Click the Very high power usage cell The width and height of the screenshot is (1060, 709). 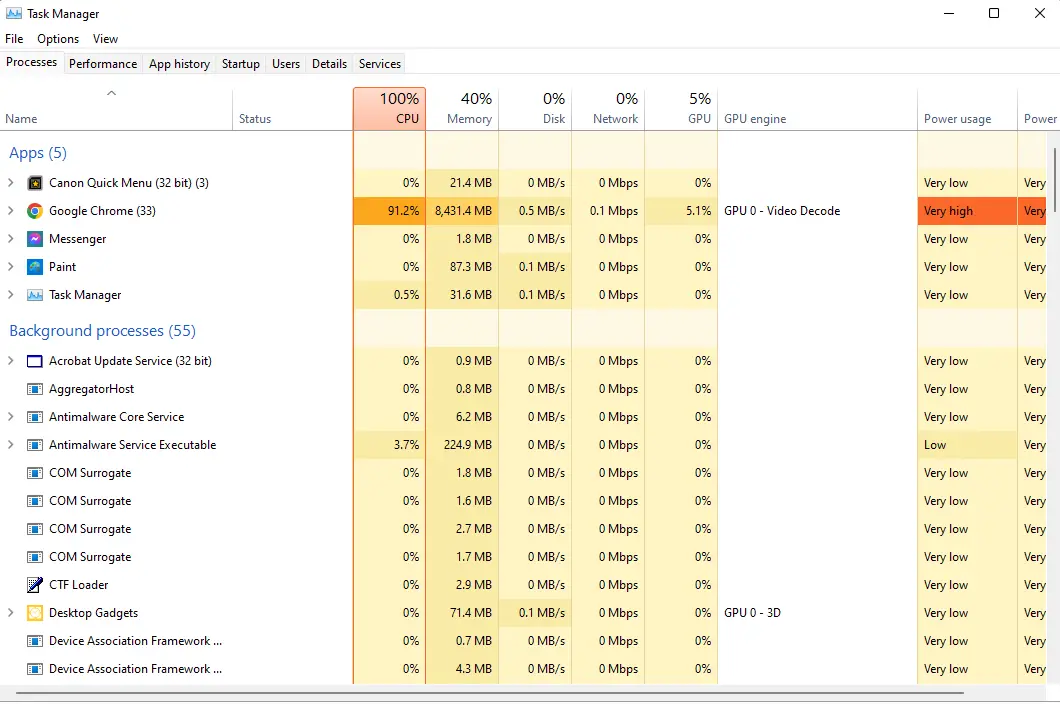point(967,211)
